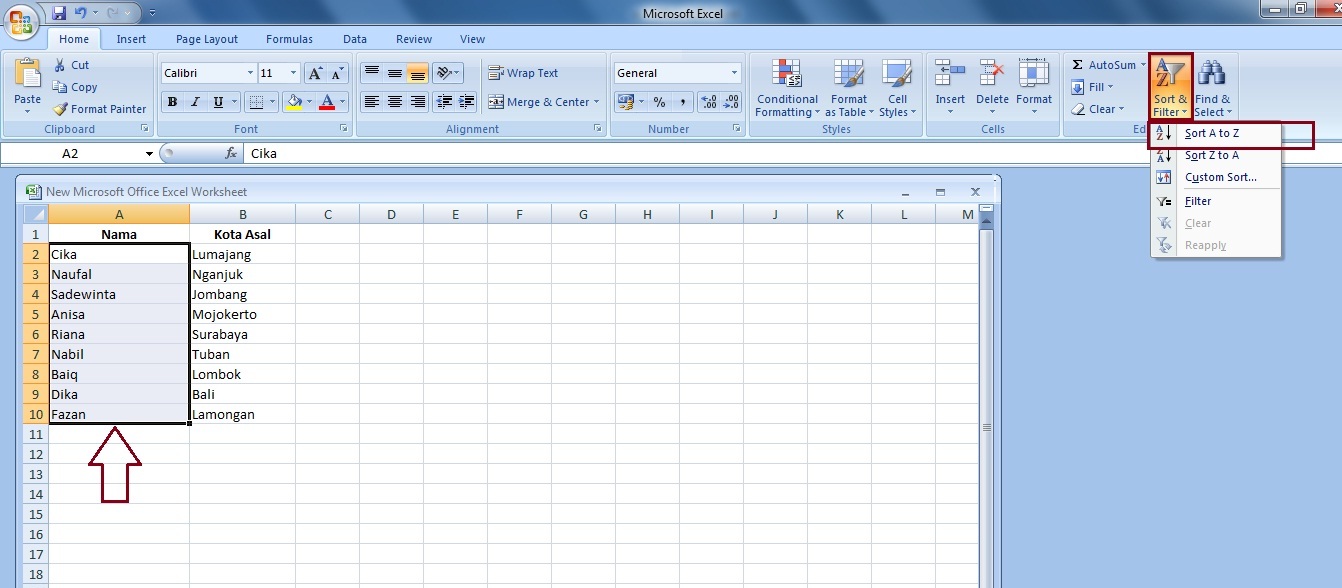Screen dimensions: 1342x588
Task: Switch to the Page Layout tab
Action: (x=207, y=39)
